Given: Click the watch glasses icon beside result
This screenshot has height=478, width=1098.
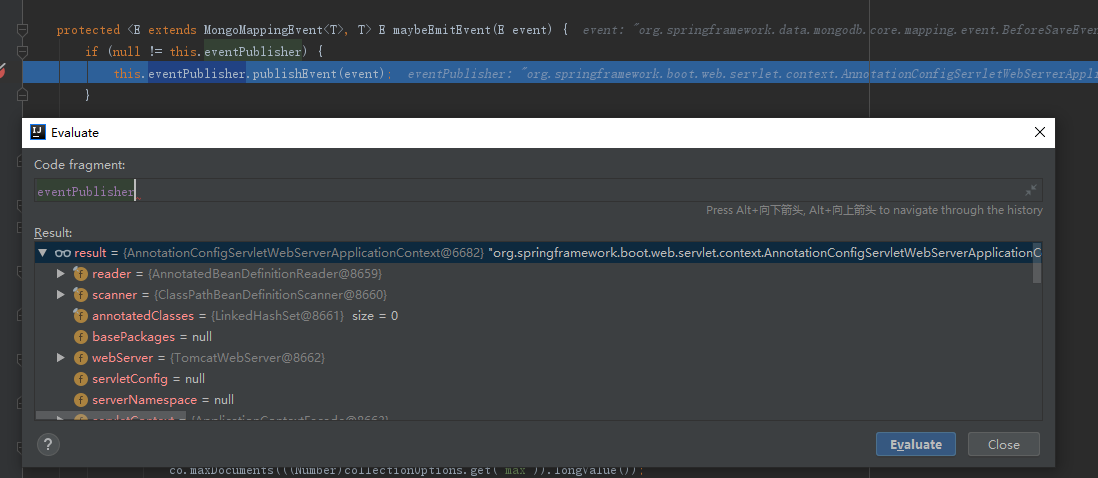Looking at the screenshot, I should click(x=62, y=253).
